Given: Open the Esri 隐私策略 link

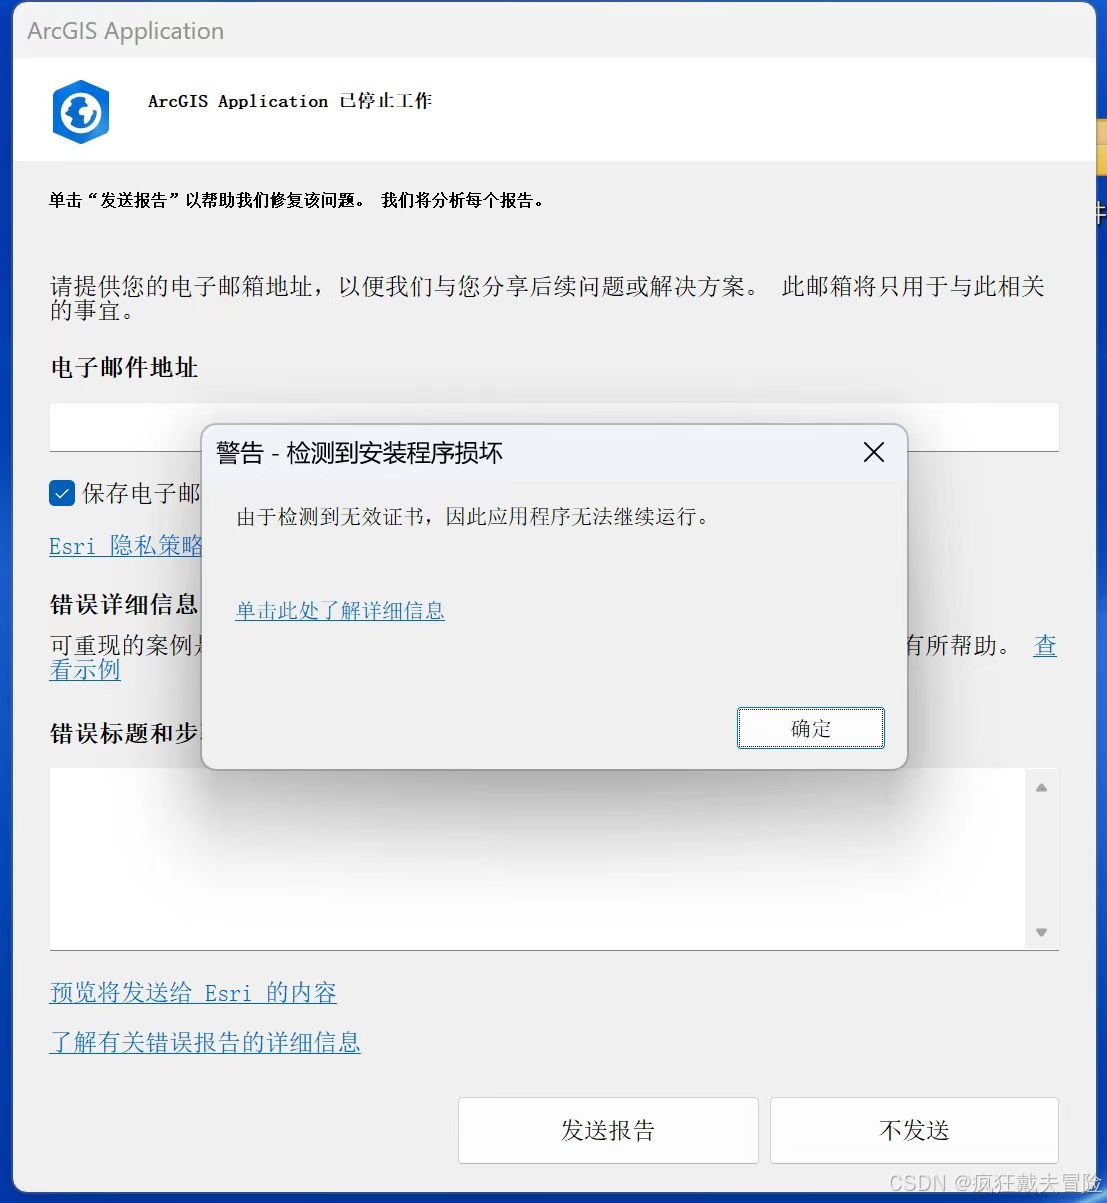Looking at the screenshot, I should 126,546.
